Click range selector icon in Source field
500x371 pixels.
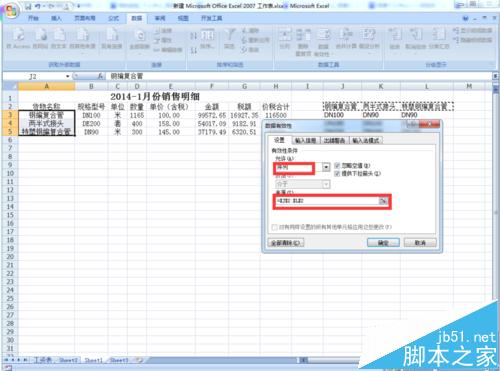(383, 201)
